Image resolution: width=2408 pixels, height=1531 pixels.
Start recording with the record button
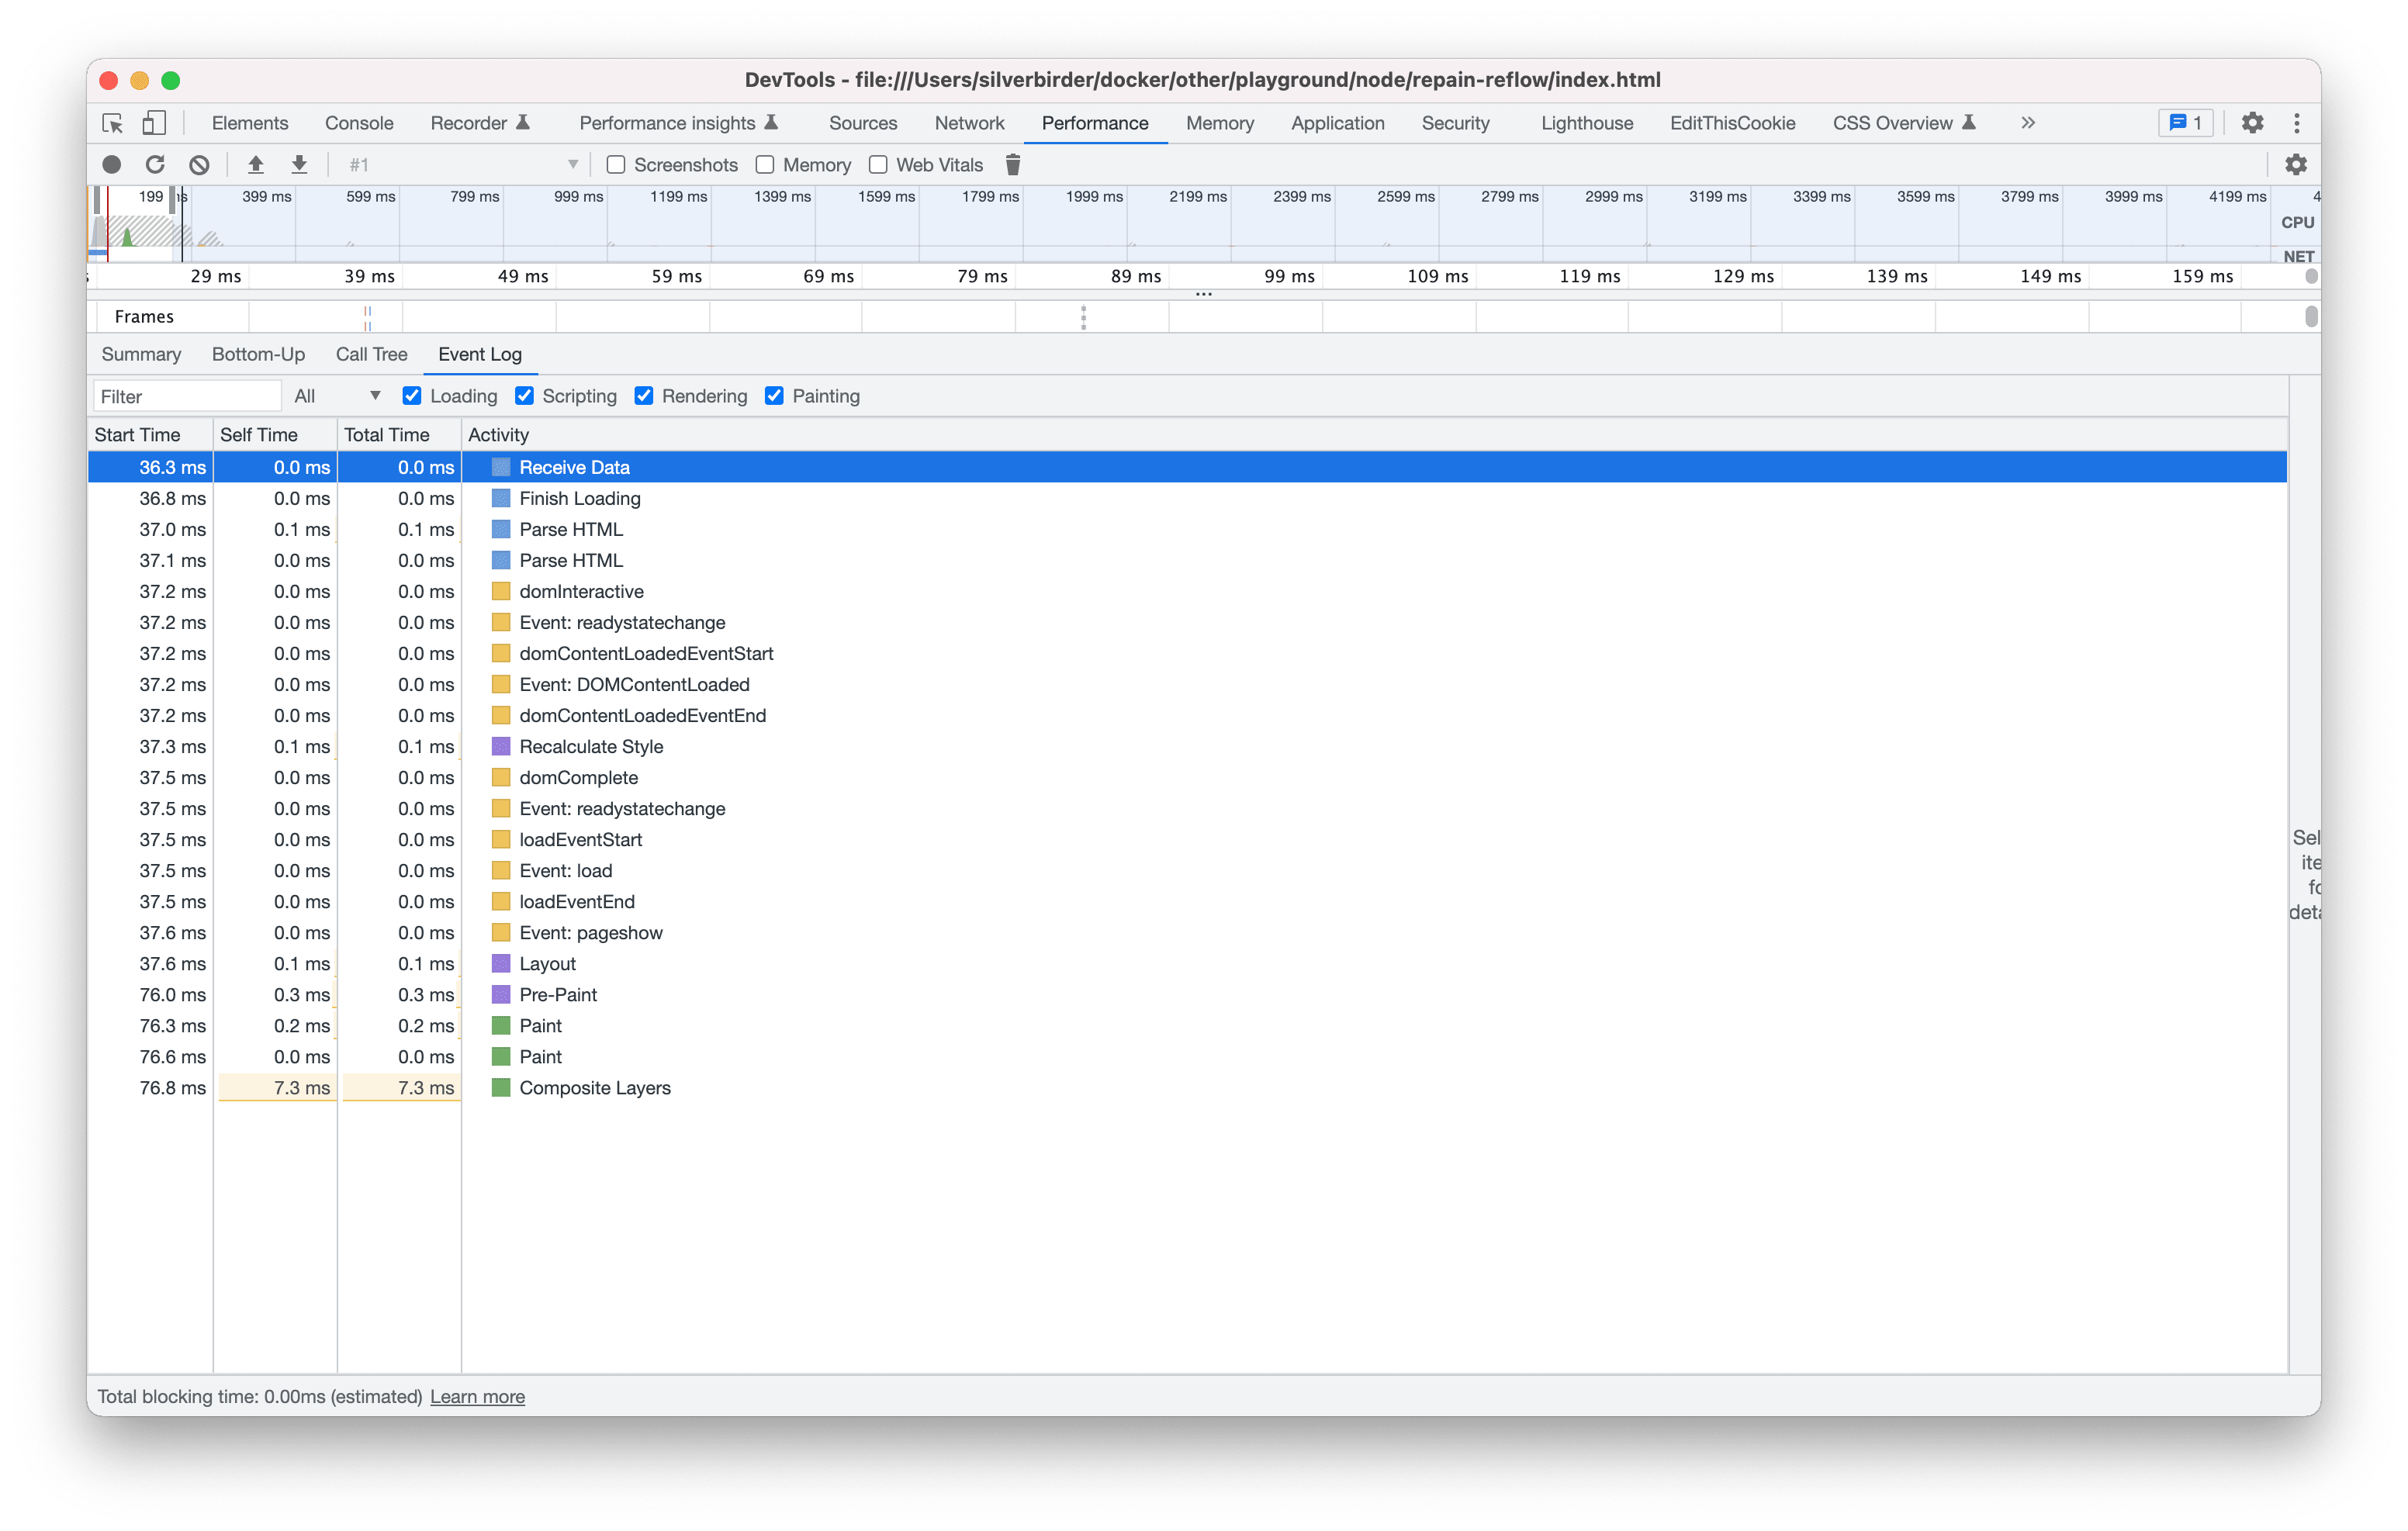point(112,164)
